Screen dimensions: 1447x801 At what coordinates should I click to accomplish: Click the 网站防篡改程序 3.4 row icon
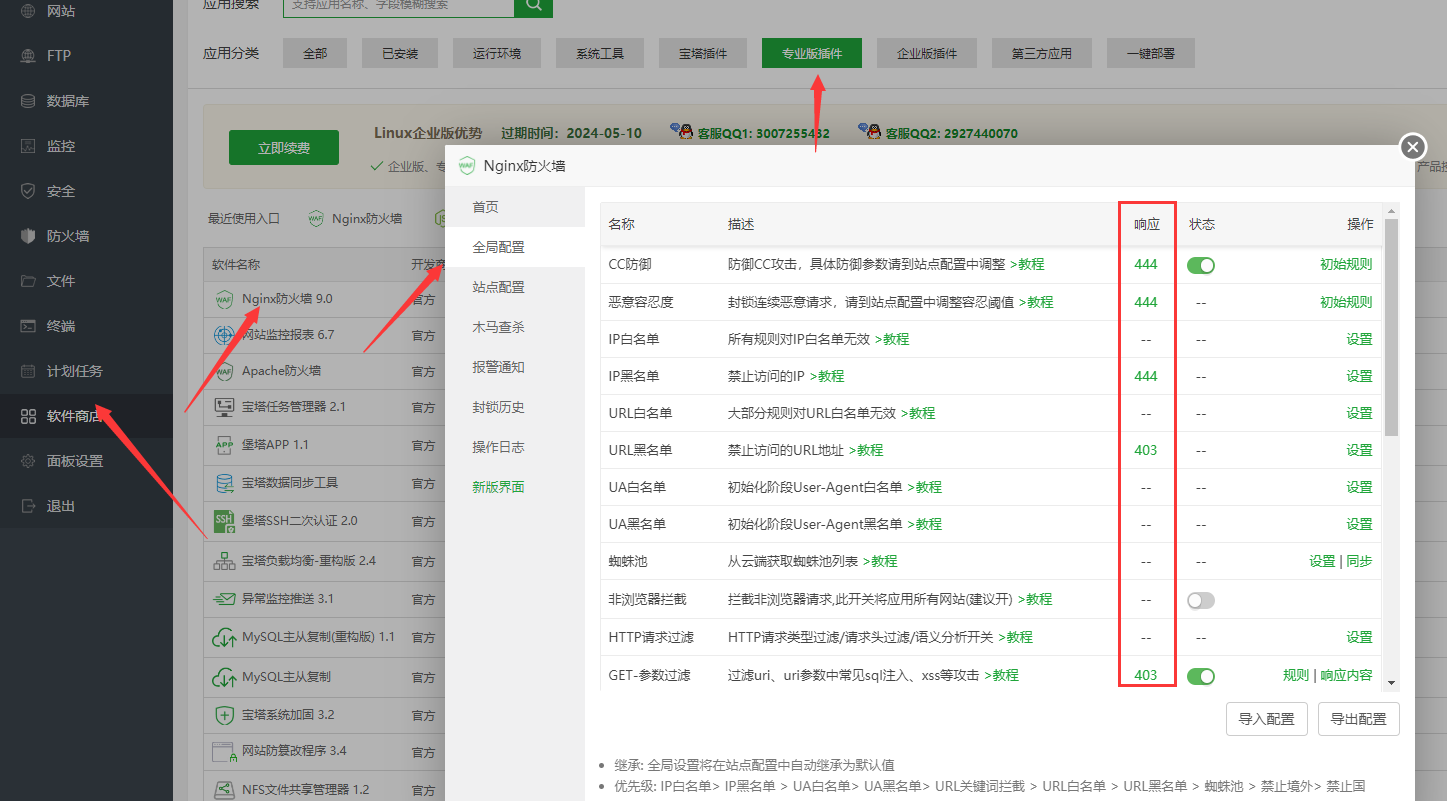[x=223, y=750]
